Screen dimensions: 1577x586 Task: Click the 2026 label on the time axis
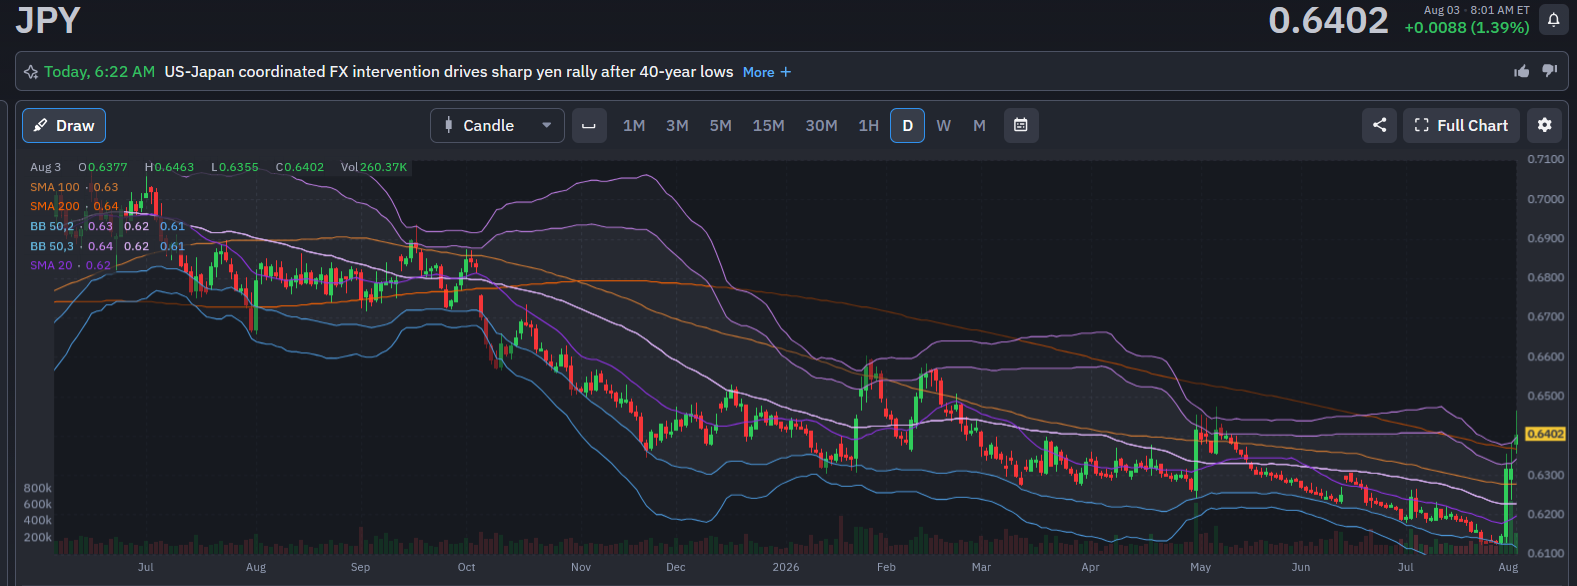[786, 567]
